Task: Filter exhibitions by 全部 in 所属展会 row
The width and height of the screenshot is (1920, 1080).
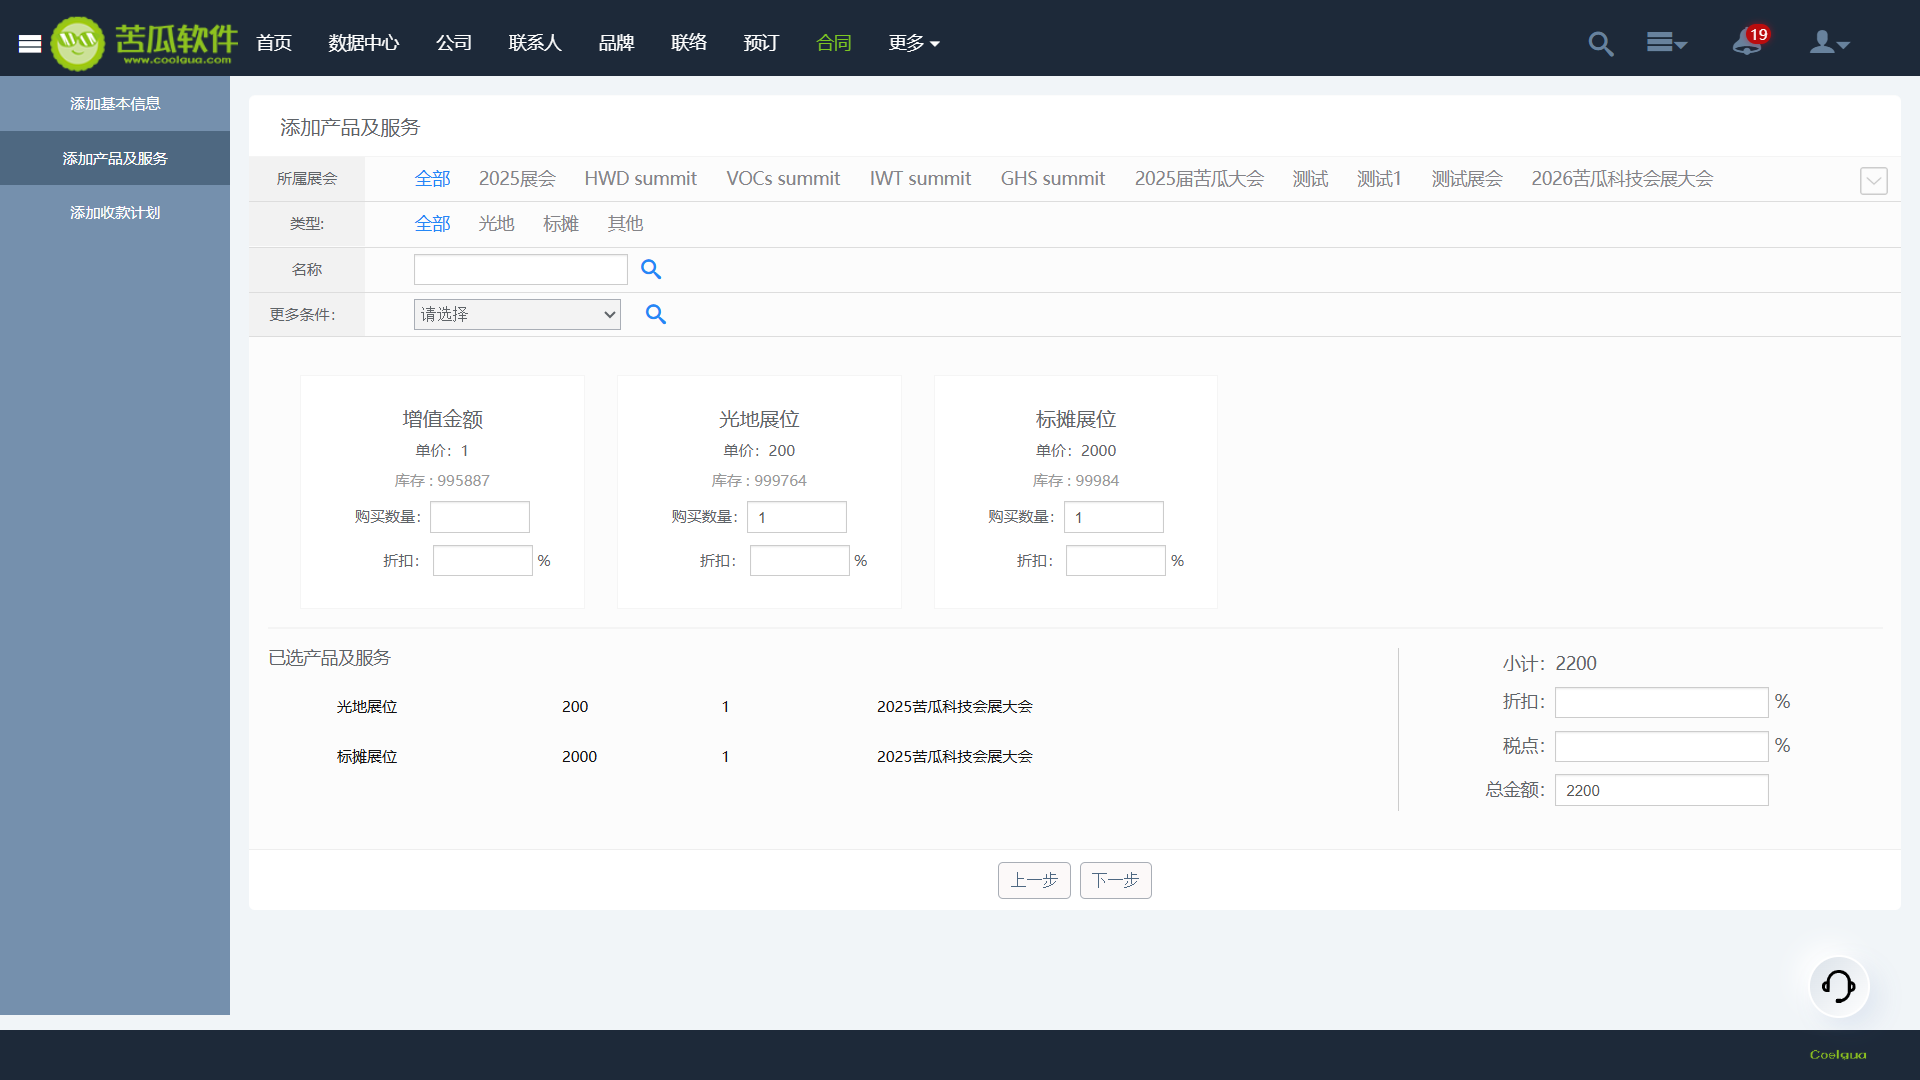Action: 433,179
